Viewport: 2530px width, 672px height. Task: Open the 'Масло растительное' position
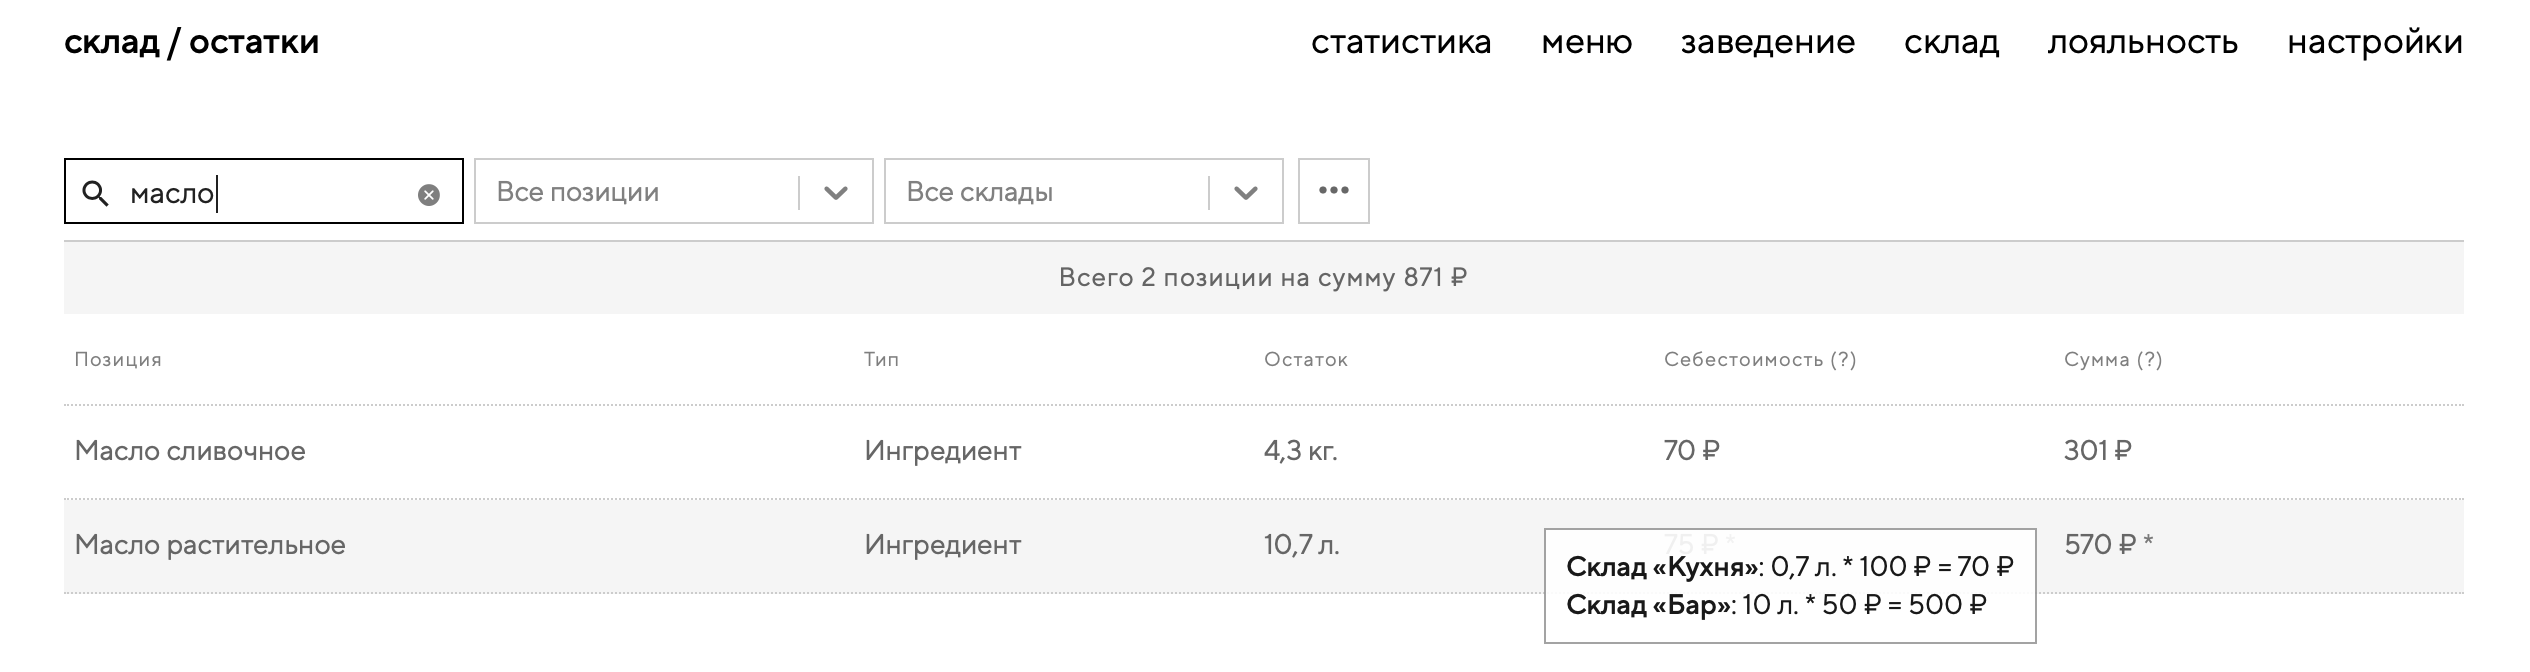(210, 545)
